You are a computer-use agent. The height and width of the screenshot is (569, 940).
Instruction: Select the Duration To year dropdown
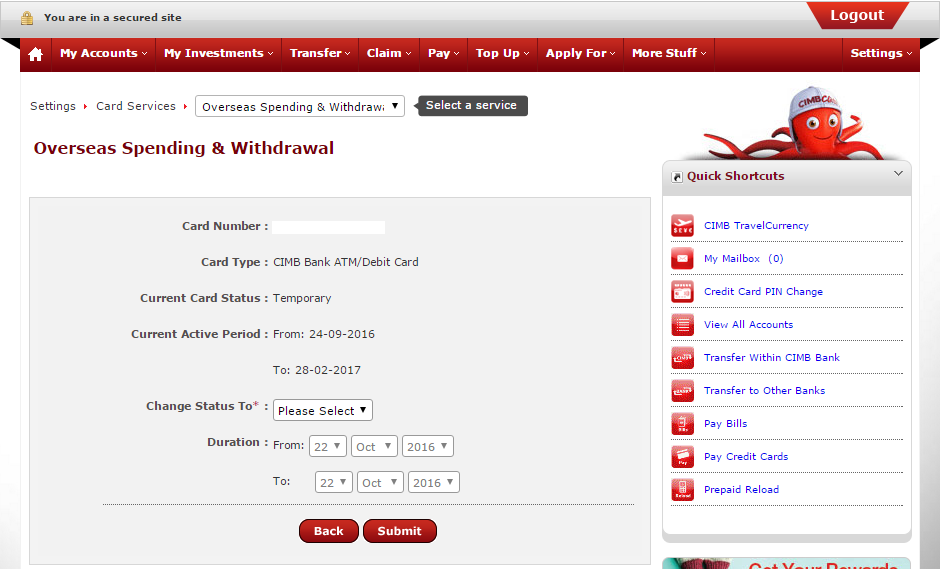[433, 482]
